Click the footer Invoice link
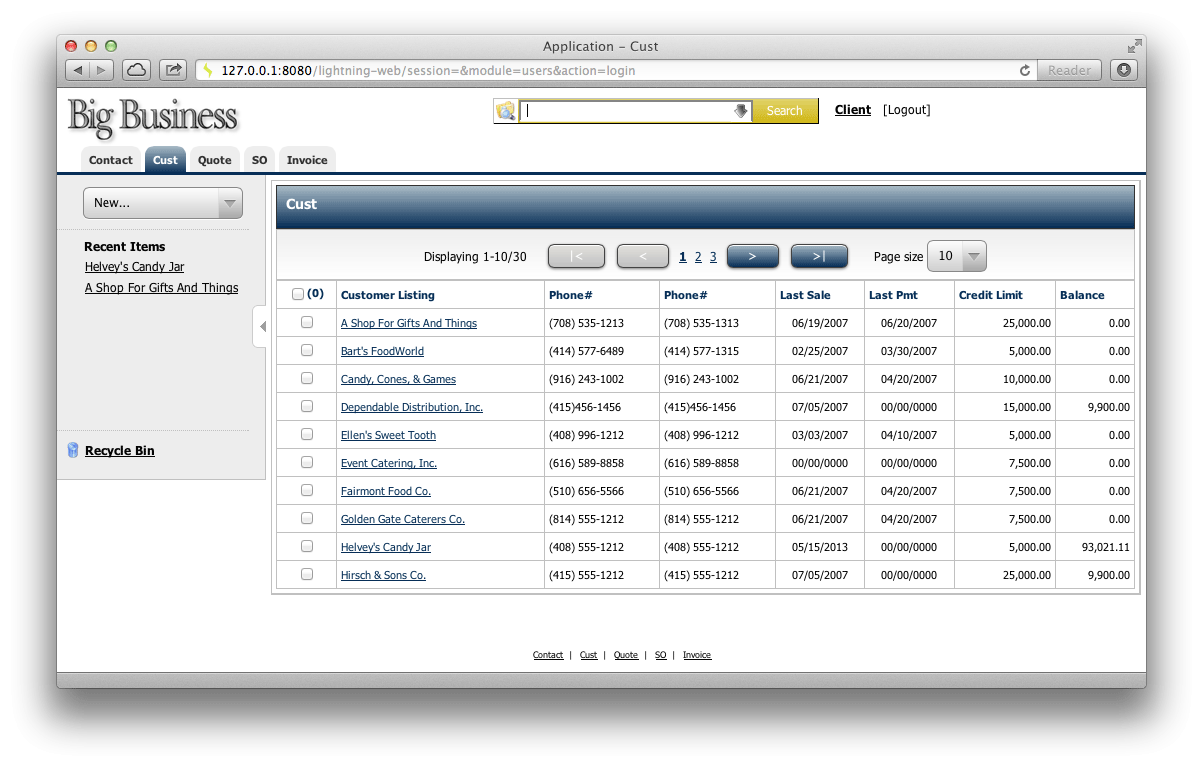 tap(697, 655)
